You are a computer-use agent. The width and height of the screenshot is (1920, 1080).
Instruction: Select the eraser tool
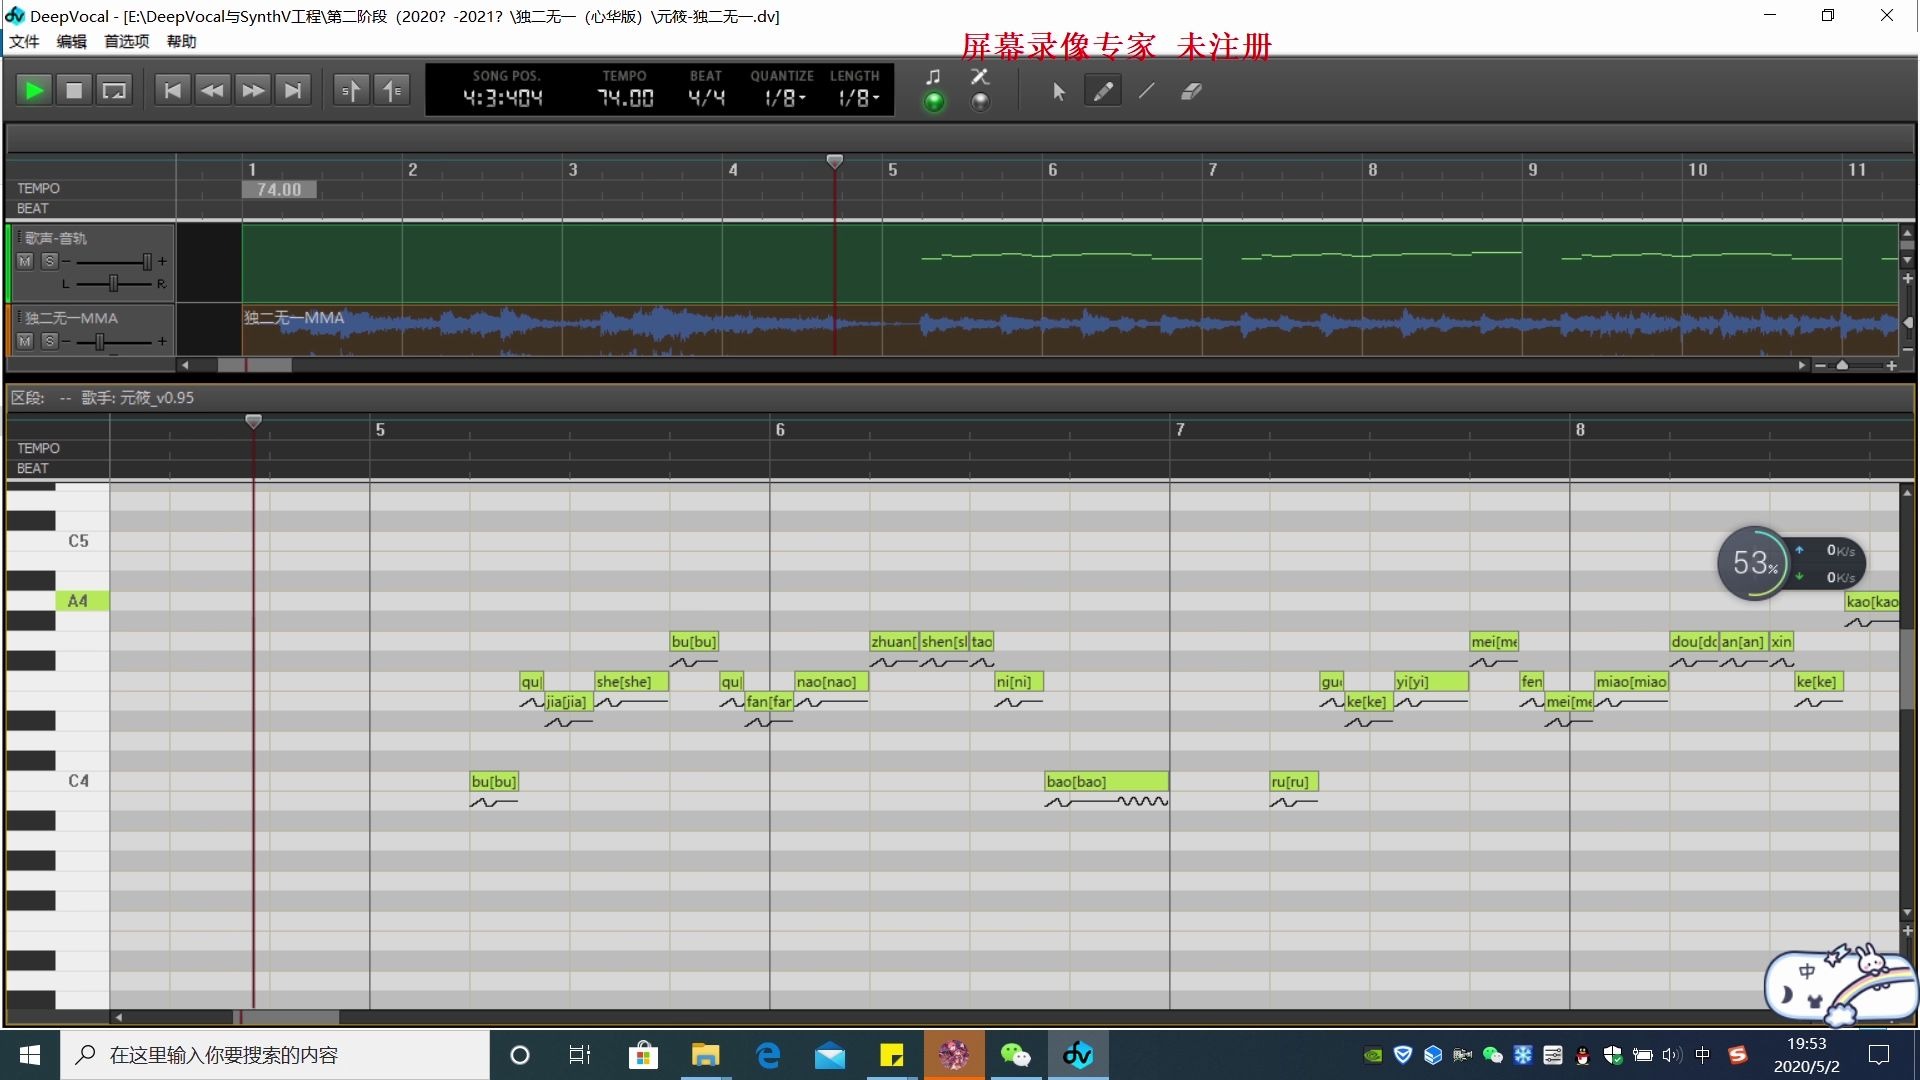[x=1191, y=91]
